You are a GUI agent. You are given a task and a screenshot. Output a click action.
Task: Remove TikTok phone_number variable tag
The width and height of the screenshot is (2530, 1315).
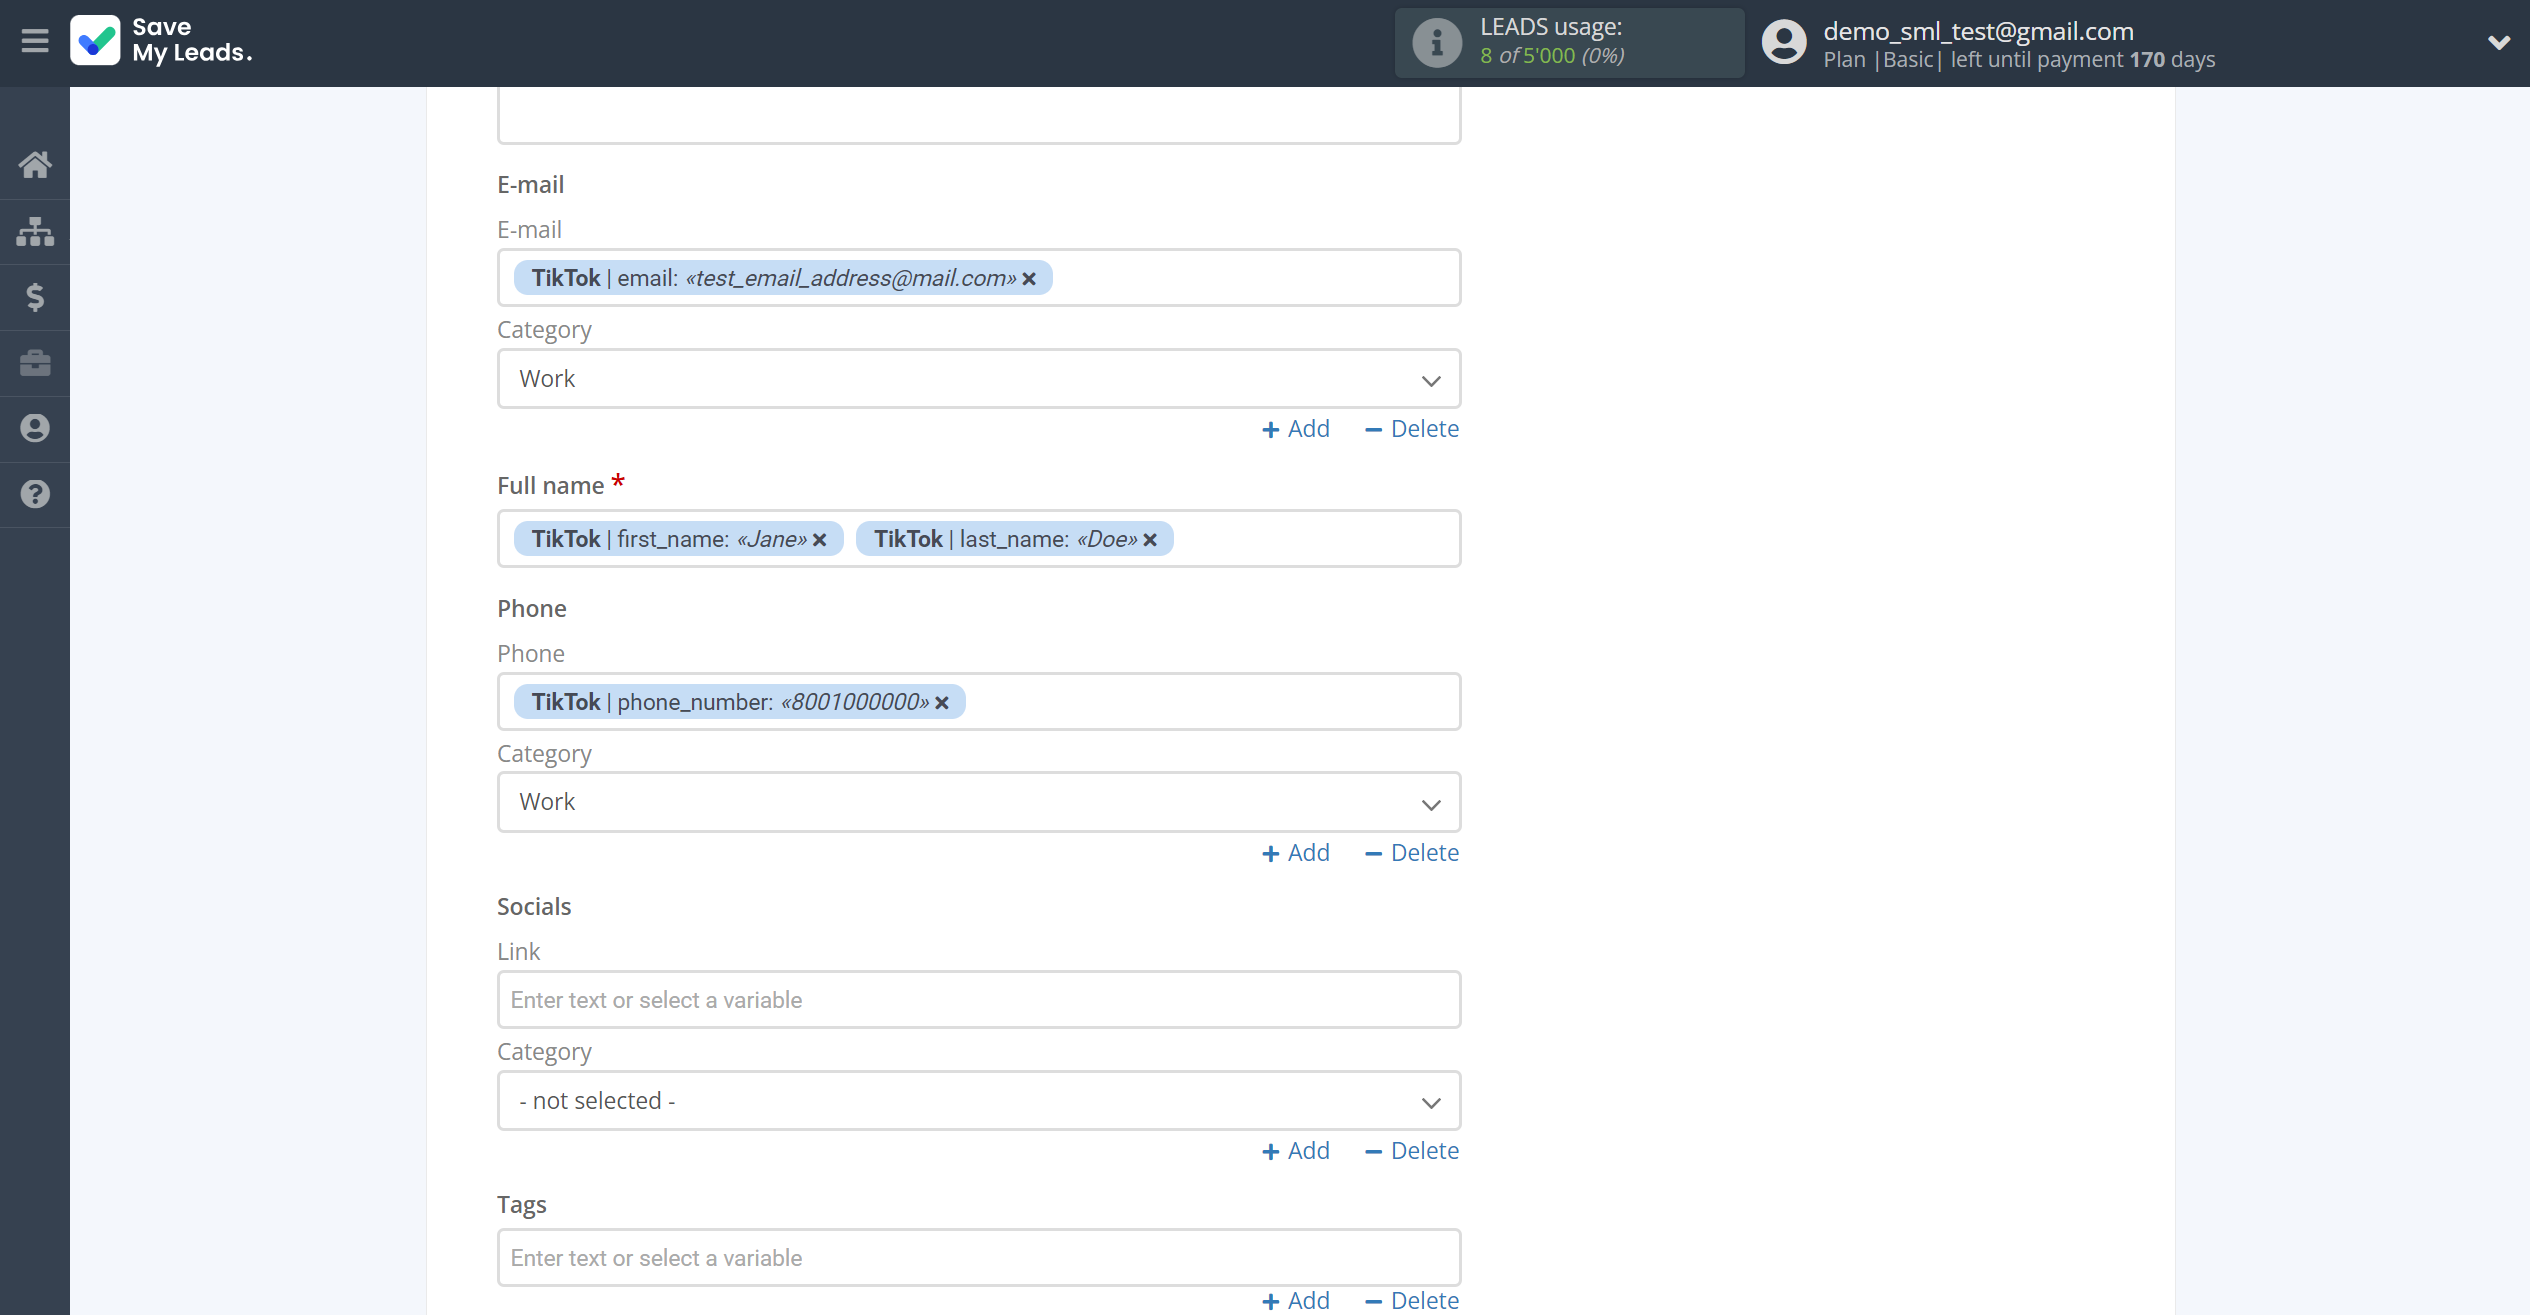pyautogui.click(x=944, y=701)
